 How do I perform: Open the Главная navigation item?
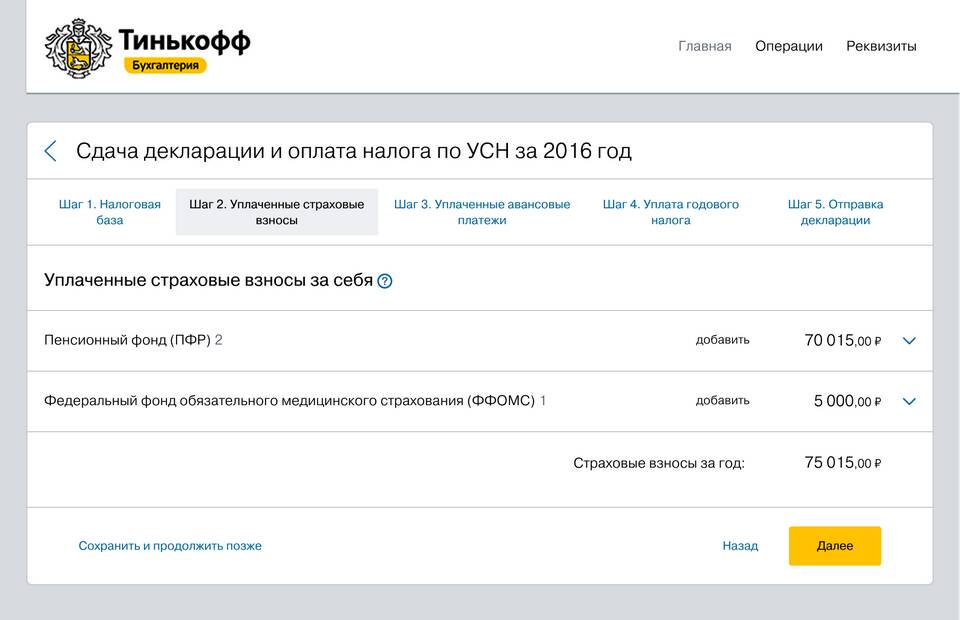tap(704, 46)
